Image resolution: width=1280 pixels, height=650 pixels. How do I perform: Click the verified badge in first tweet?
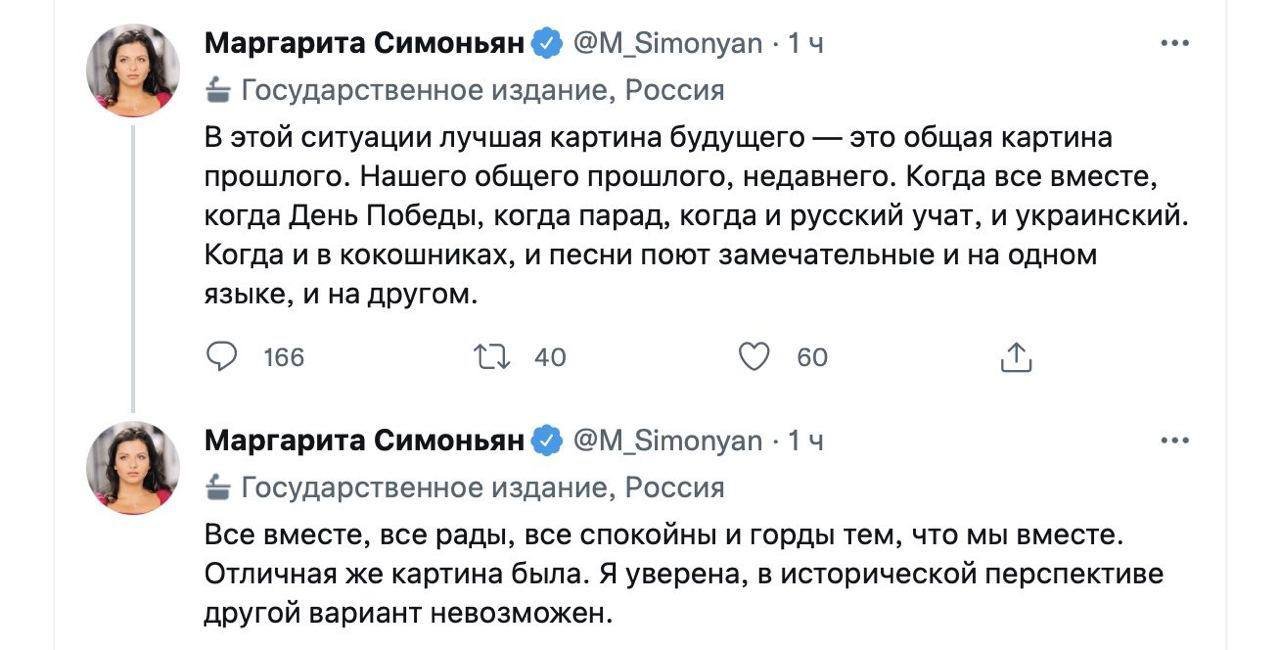pyautogui.click(x=546, y=44)
